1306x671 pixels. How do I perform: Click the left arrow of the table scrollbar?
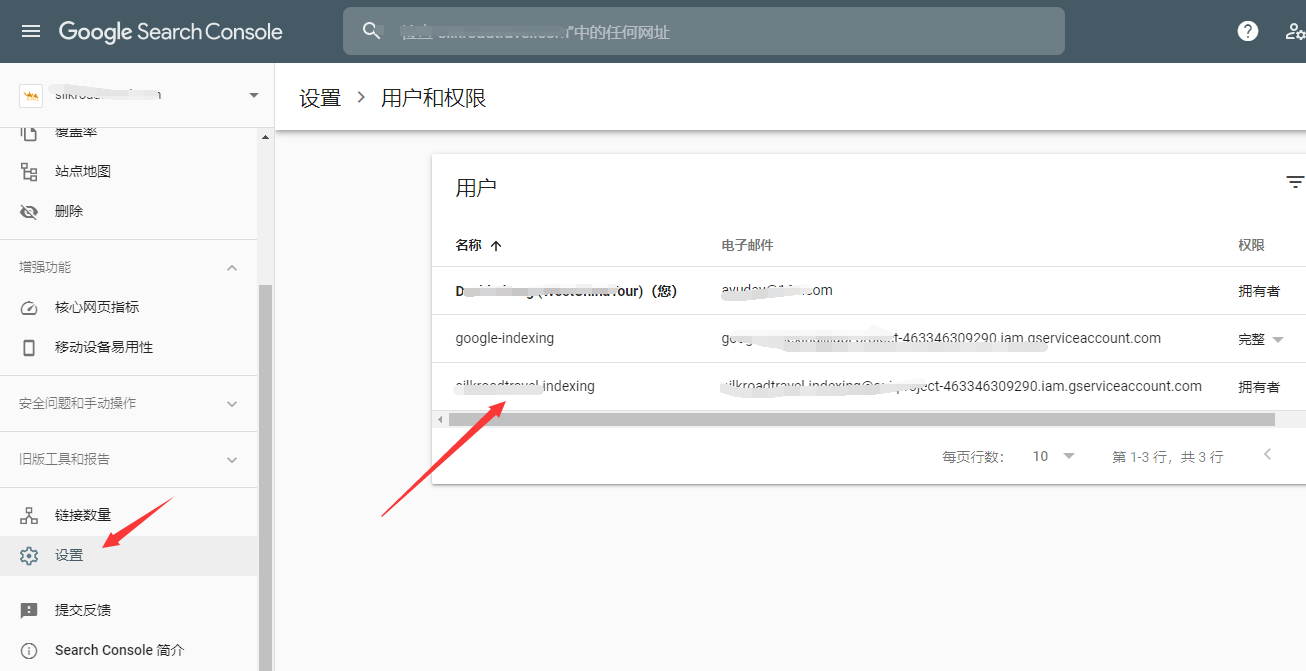(440, 420)
